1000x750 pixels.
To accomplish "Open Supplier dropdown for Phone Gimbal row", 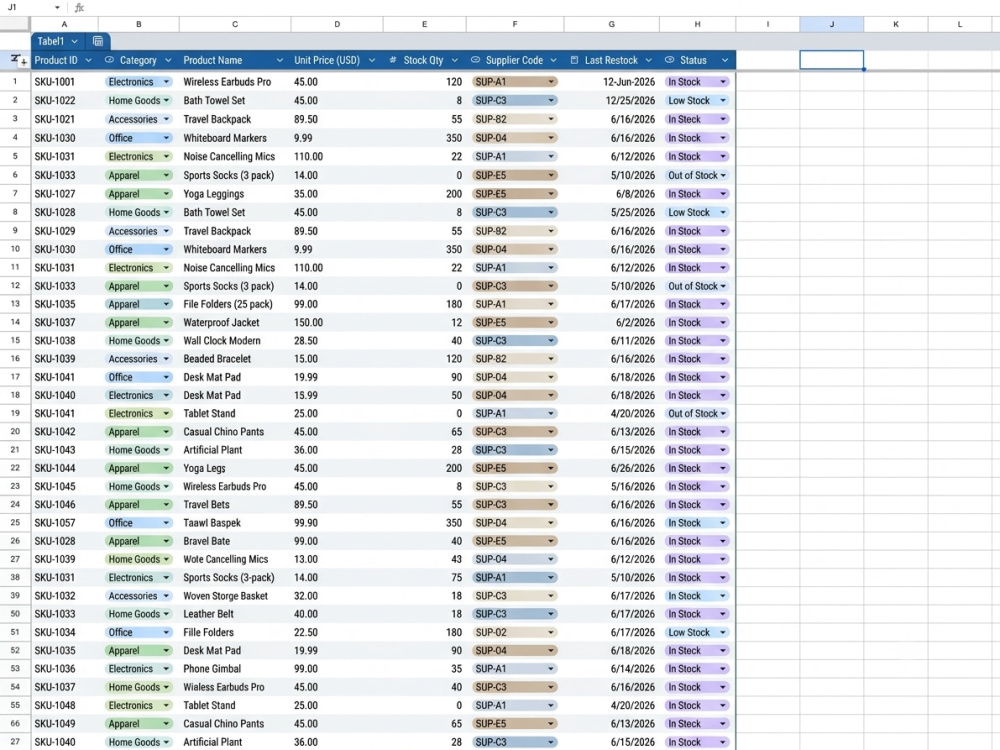I will point(552,669).
